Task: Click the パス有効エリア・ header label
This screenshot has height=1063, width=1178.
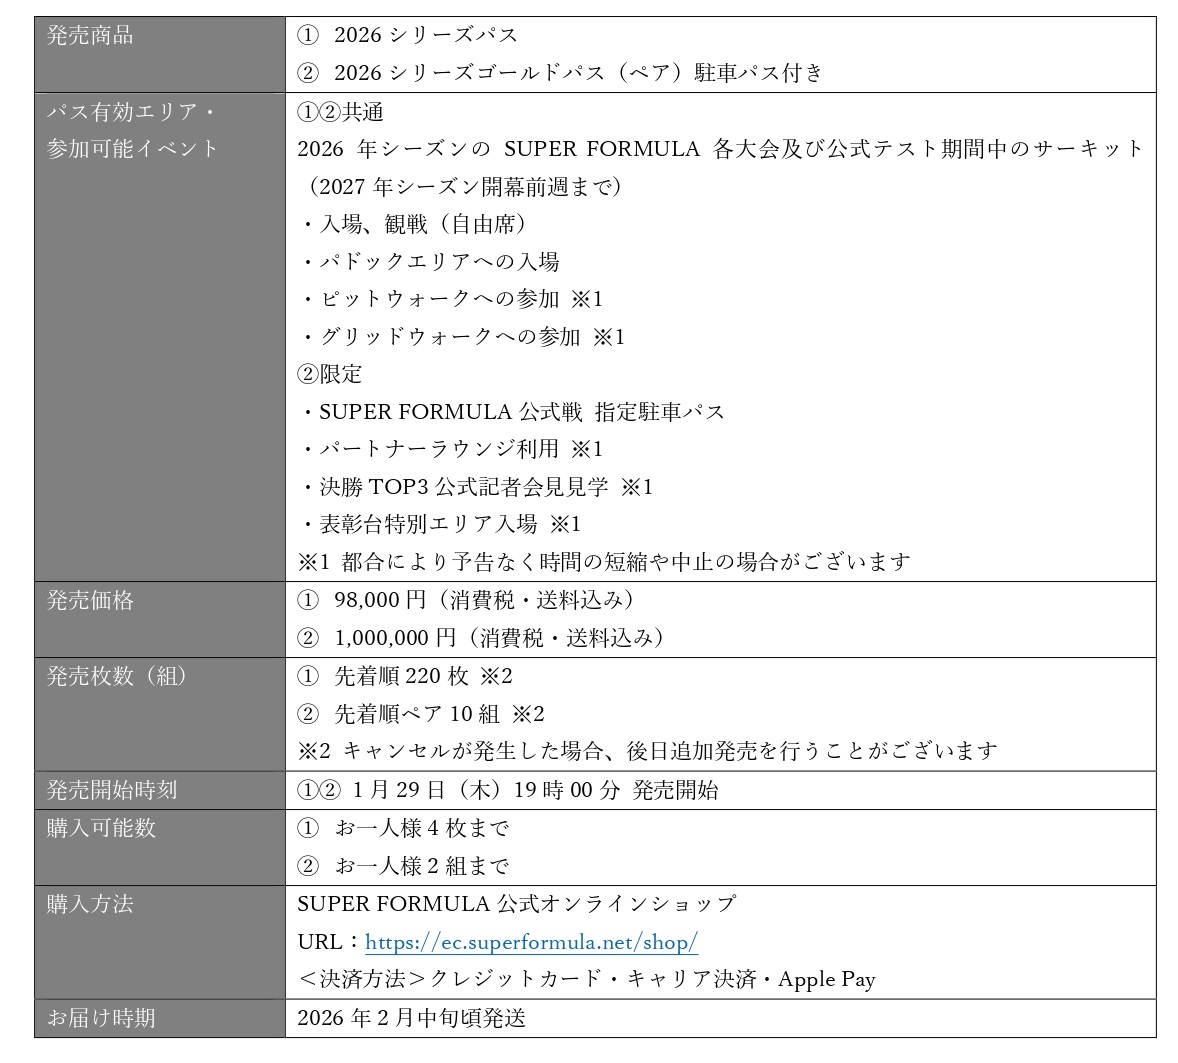Action: click(131, 112)
